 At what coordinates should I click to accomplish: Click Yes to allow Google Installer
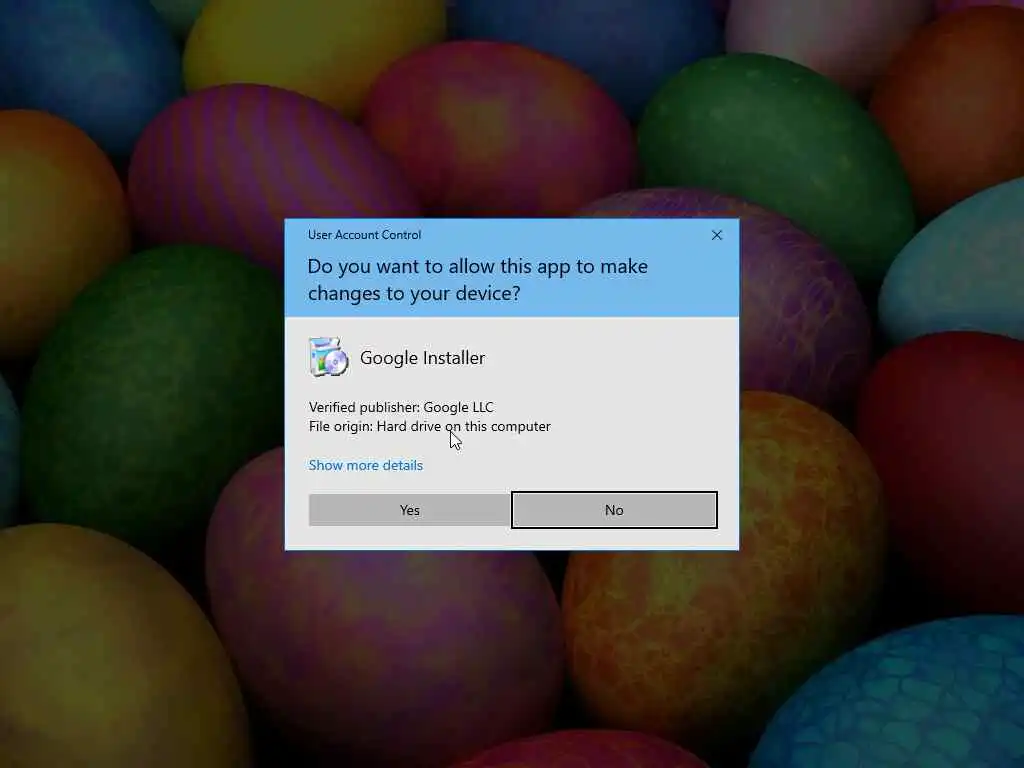(409, 510)
